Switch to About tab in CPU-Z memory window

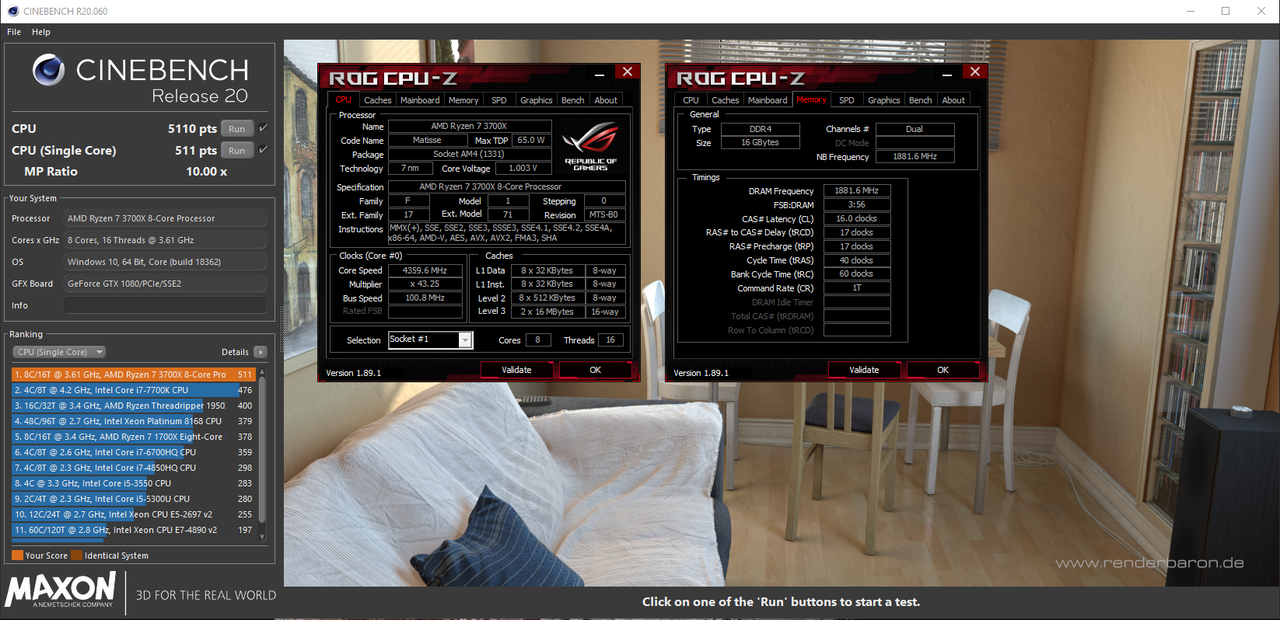(x=954, y=100)
